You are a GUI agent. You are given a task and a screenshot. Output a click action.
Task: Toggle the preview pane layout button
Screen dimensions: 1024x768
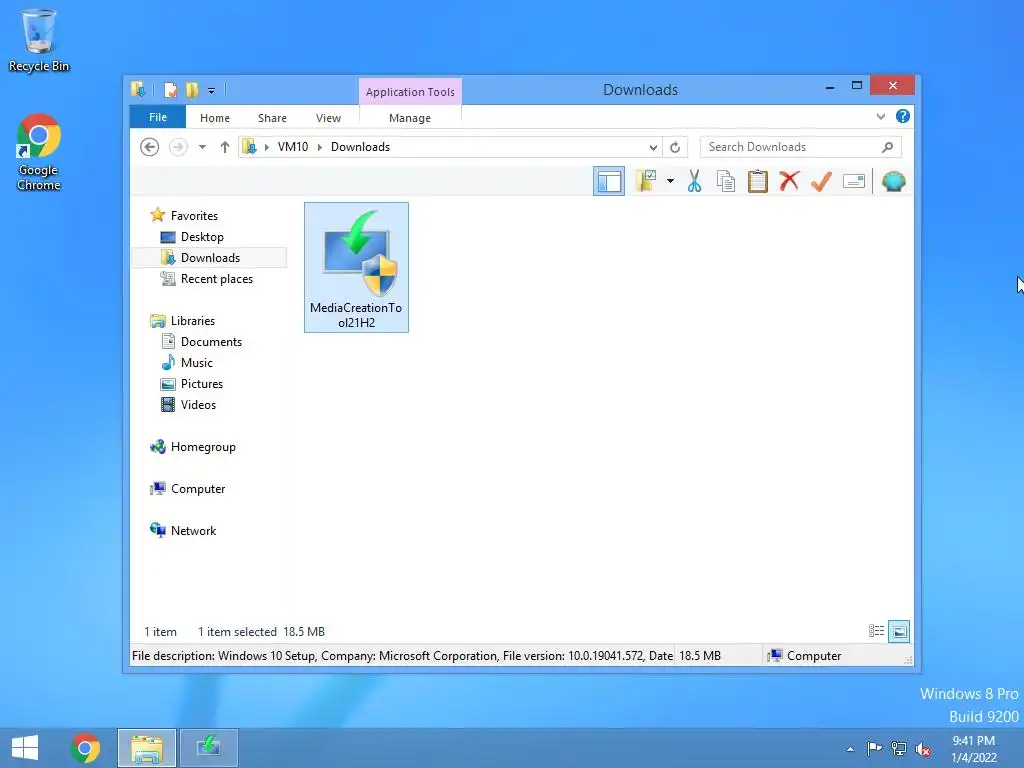609,182
